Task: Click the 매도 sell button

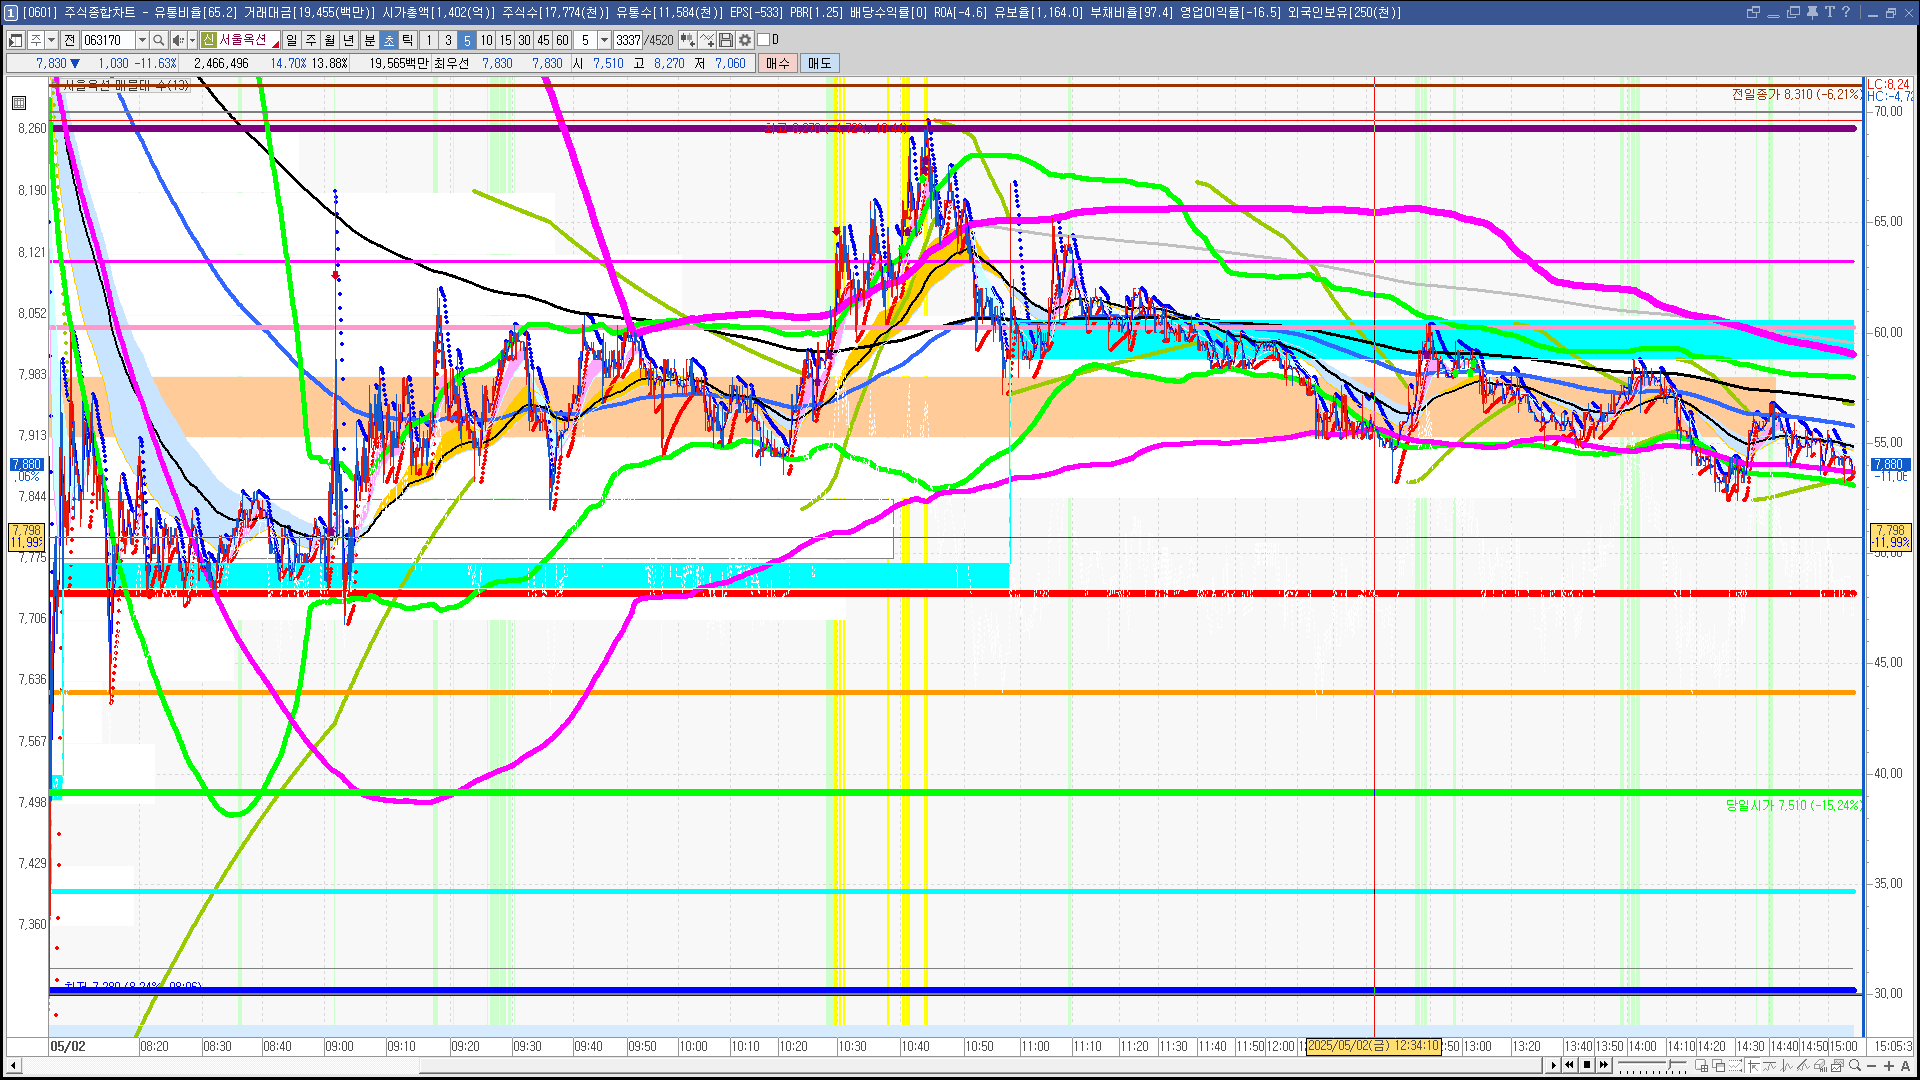Action: 819,63
